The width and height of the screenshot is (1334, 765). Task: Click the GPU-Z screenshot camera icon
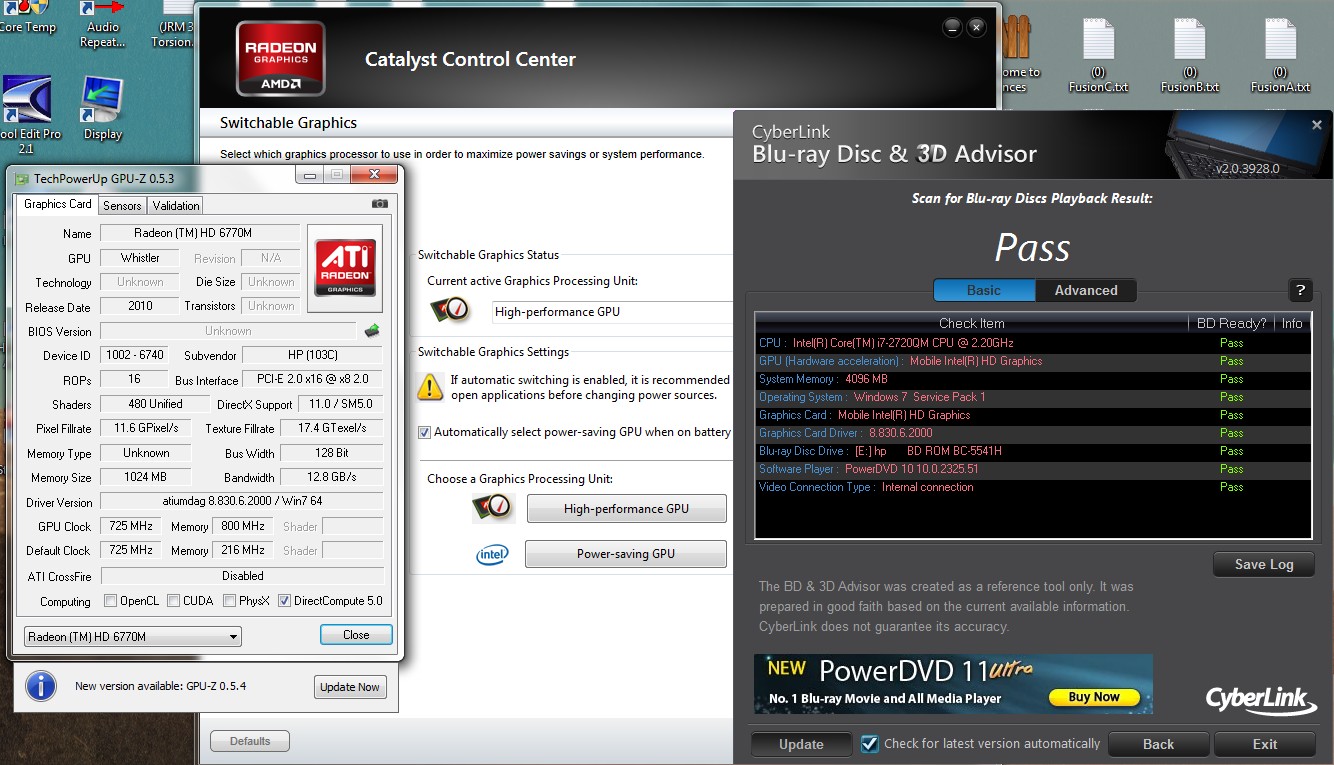click(380, 204)
